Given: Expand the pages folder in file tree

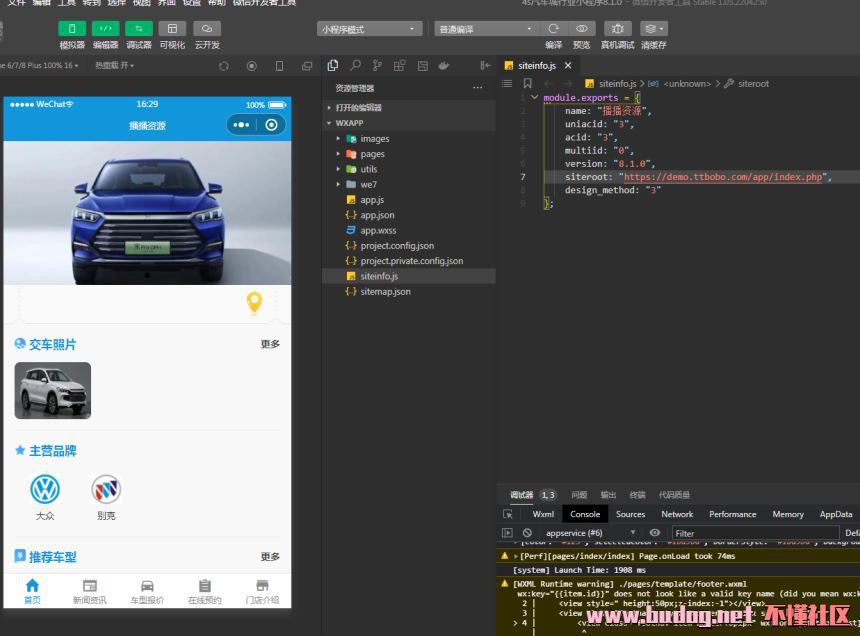Looking at the screenshot, I should [x=372, y=154].
